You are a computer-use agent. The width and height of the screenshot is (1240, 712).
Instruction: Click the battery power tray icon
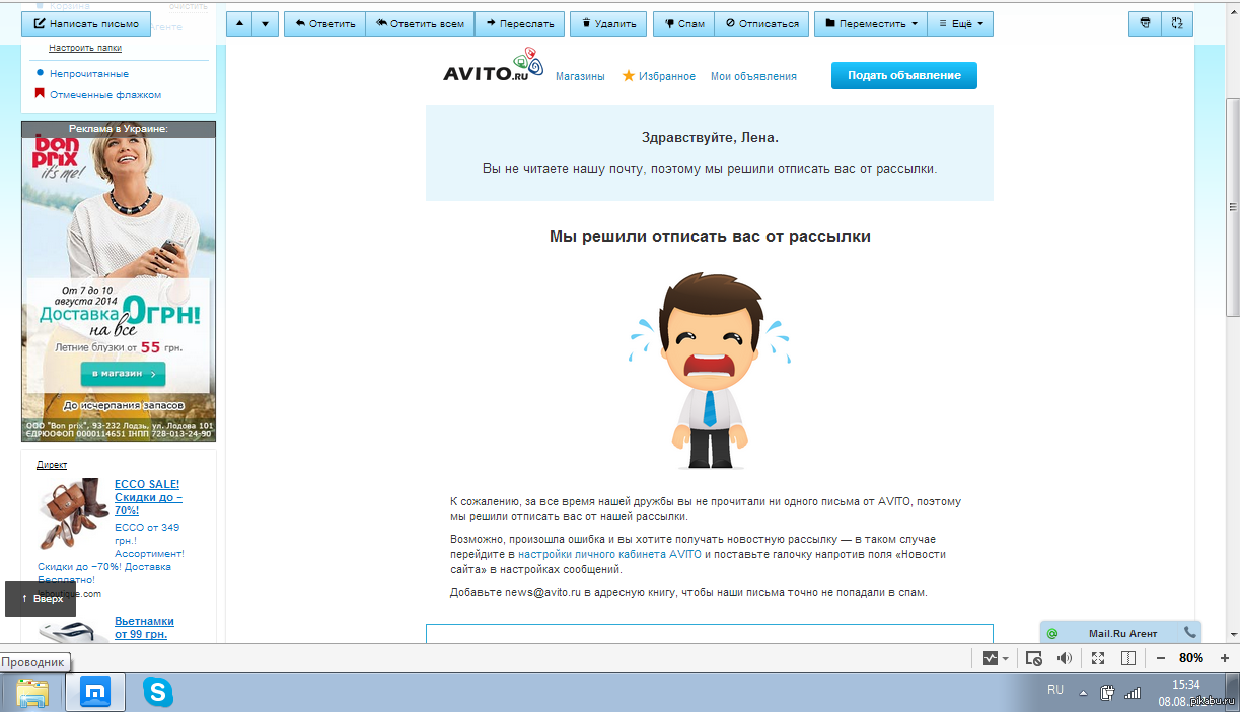click(x=1107, y=692)
